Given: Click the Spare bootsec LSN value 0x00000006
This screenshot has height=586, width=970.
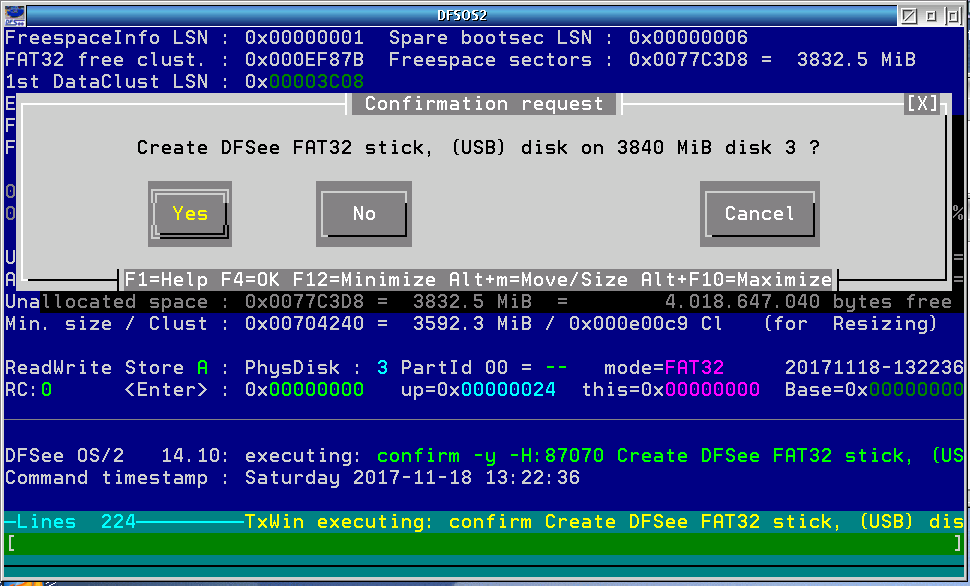Looking at the screenshot, I should point(689,38).
